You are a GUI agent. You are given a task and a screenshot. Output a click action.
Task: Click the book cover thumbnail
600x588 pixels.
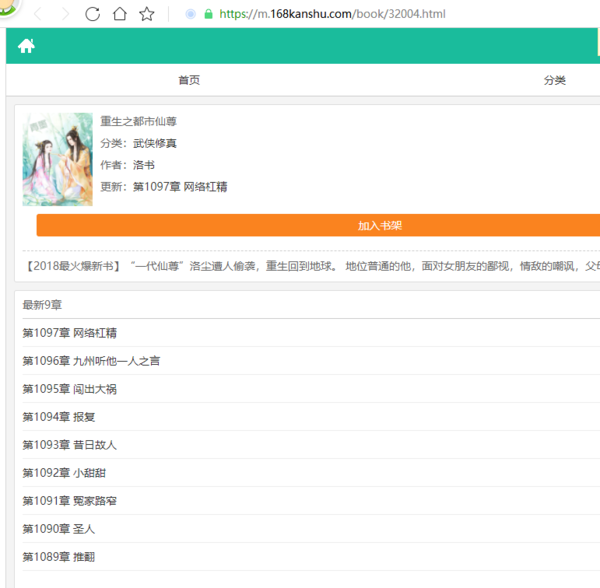point(57,159)
